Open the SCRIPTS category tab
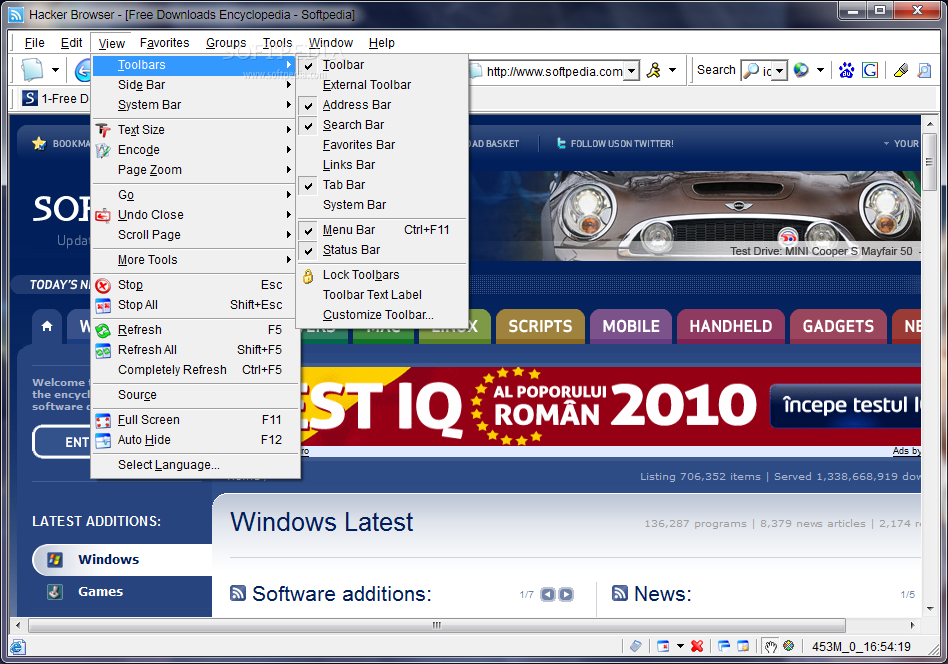 [x=540, y=327]
